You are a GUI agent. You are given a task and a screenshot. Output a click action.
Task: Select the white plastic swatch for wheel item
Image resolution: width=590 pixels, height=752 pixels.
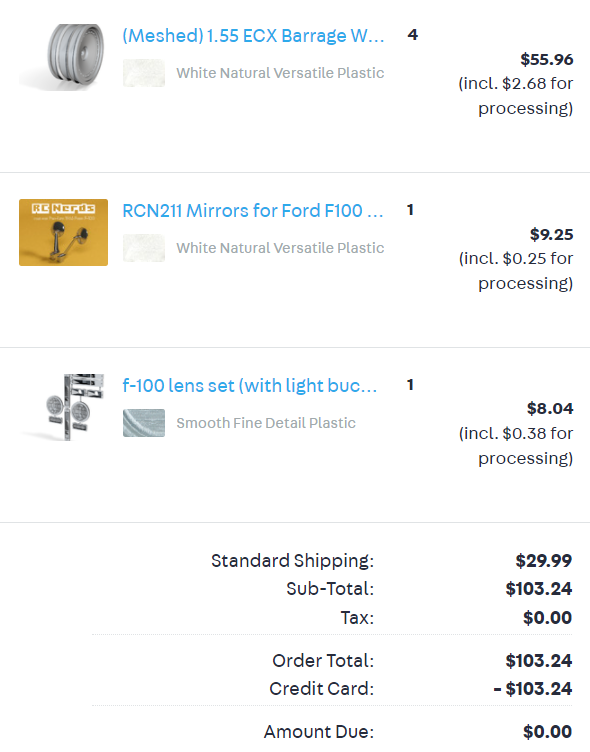(144, 73)
